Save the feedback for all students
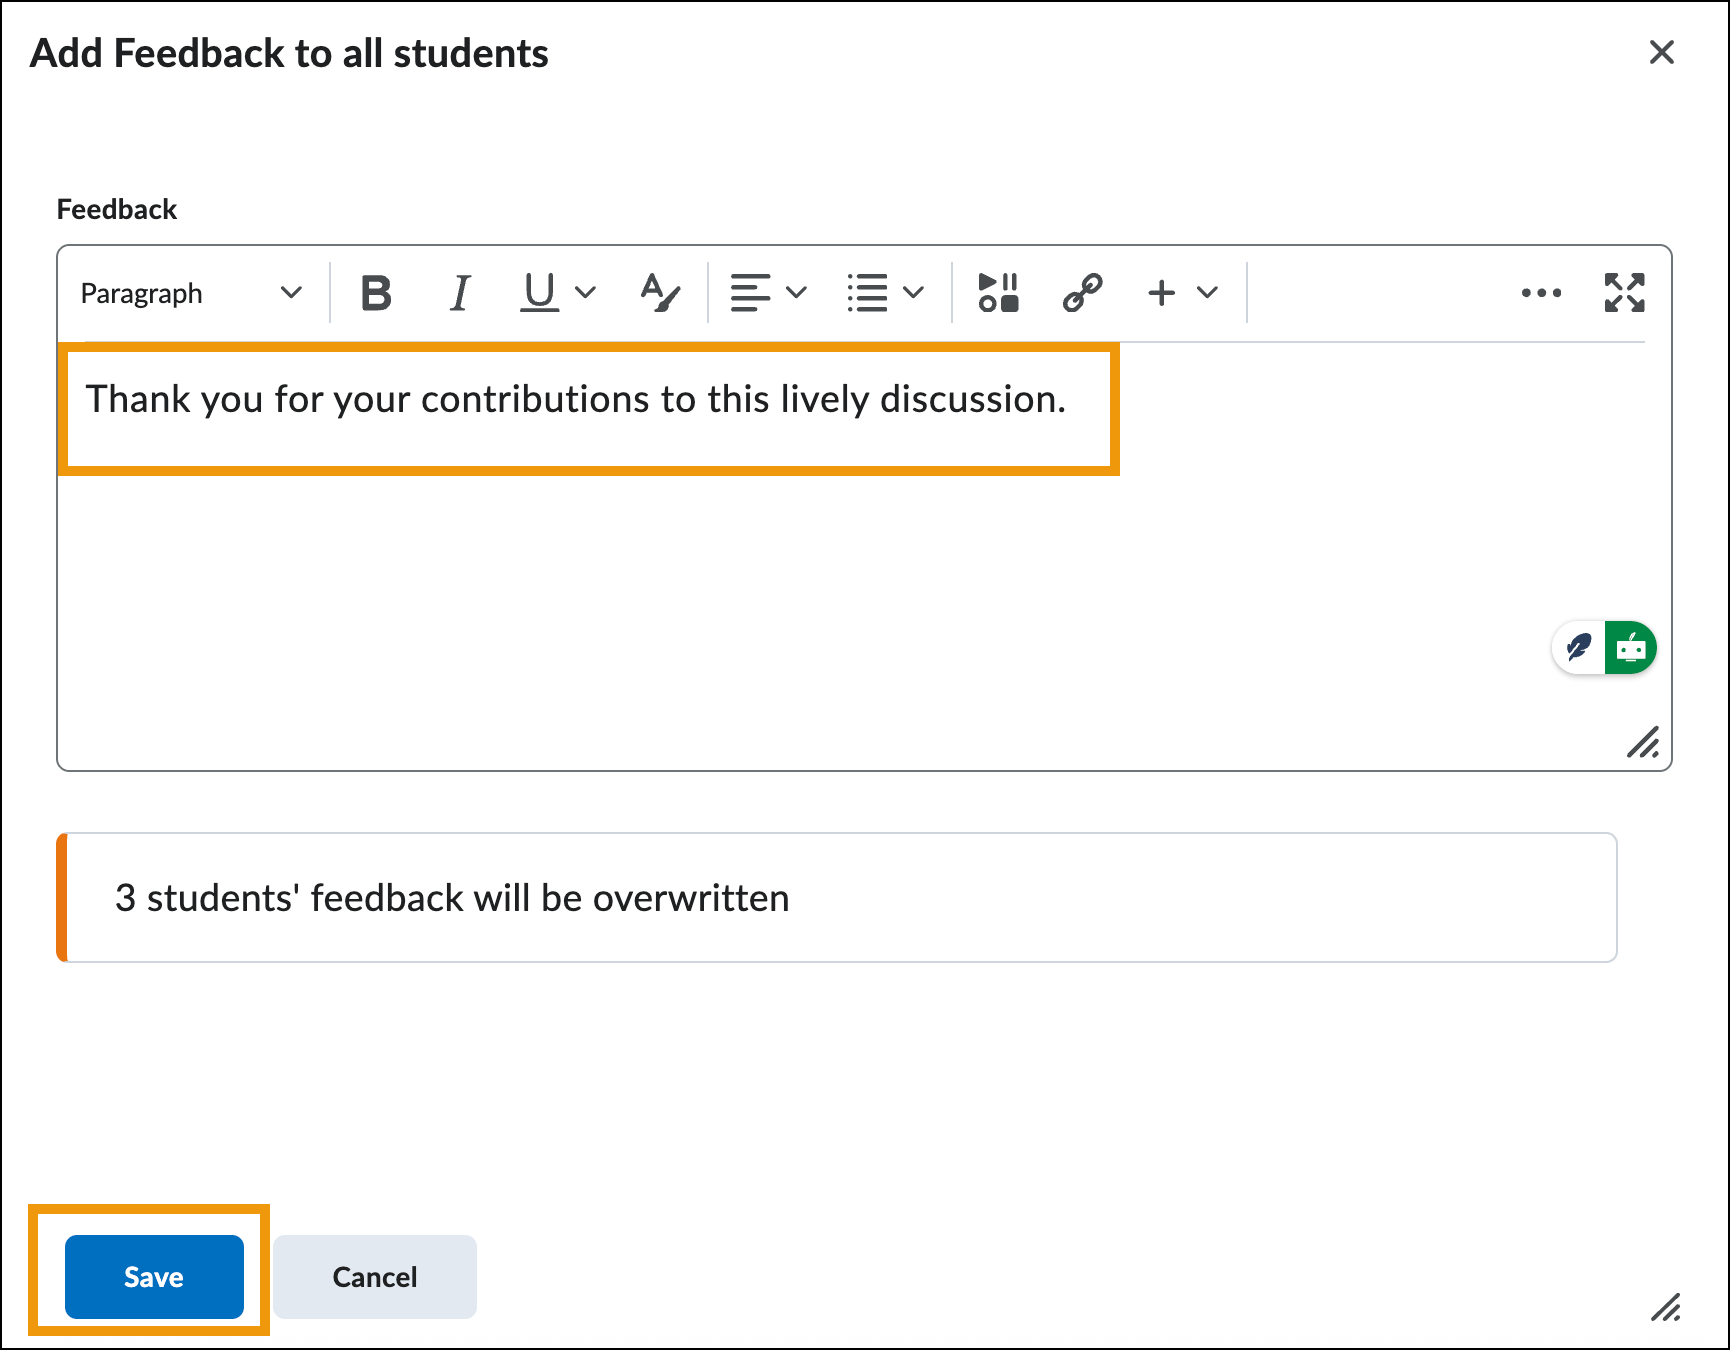1730x1350 pixels. click(x=154, y=1277)
